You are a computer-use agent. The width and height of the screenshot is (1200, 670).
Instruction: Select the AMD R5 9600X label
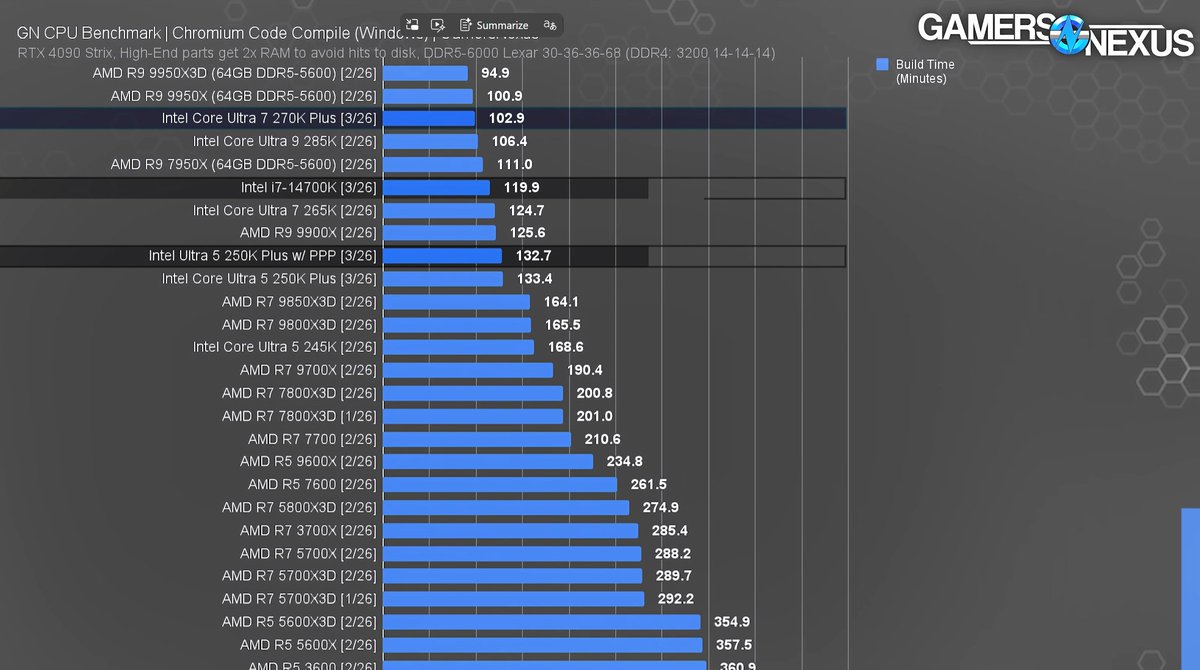pos(309,461)
